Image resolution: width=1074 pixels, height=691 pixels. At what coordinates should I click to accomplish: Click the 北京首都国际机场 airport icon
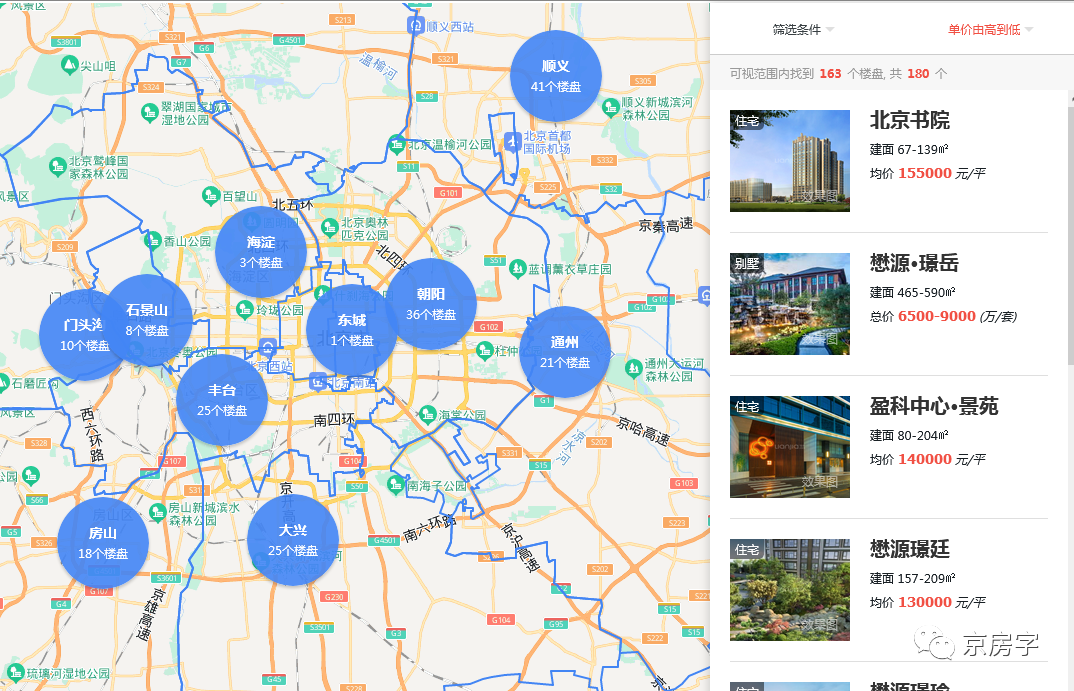(513, 142)
